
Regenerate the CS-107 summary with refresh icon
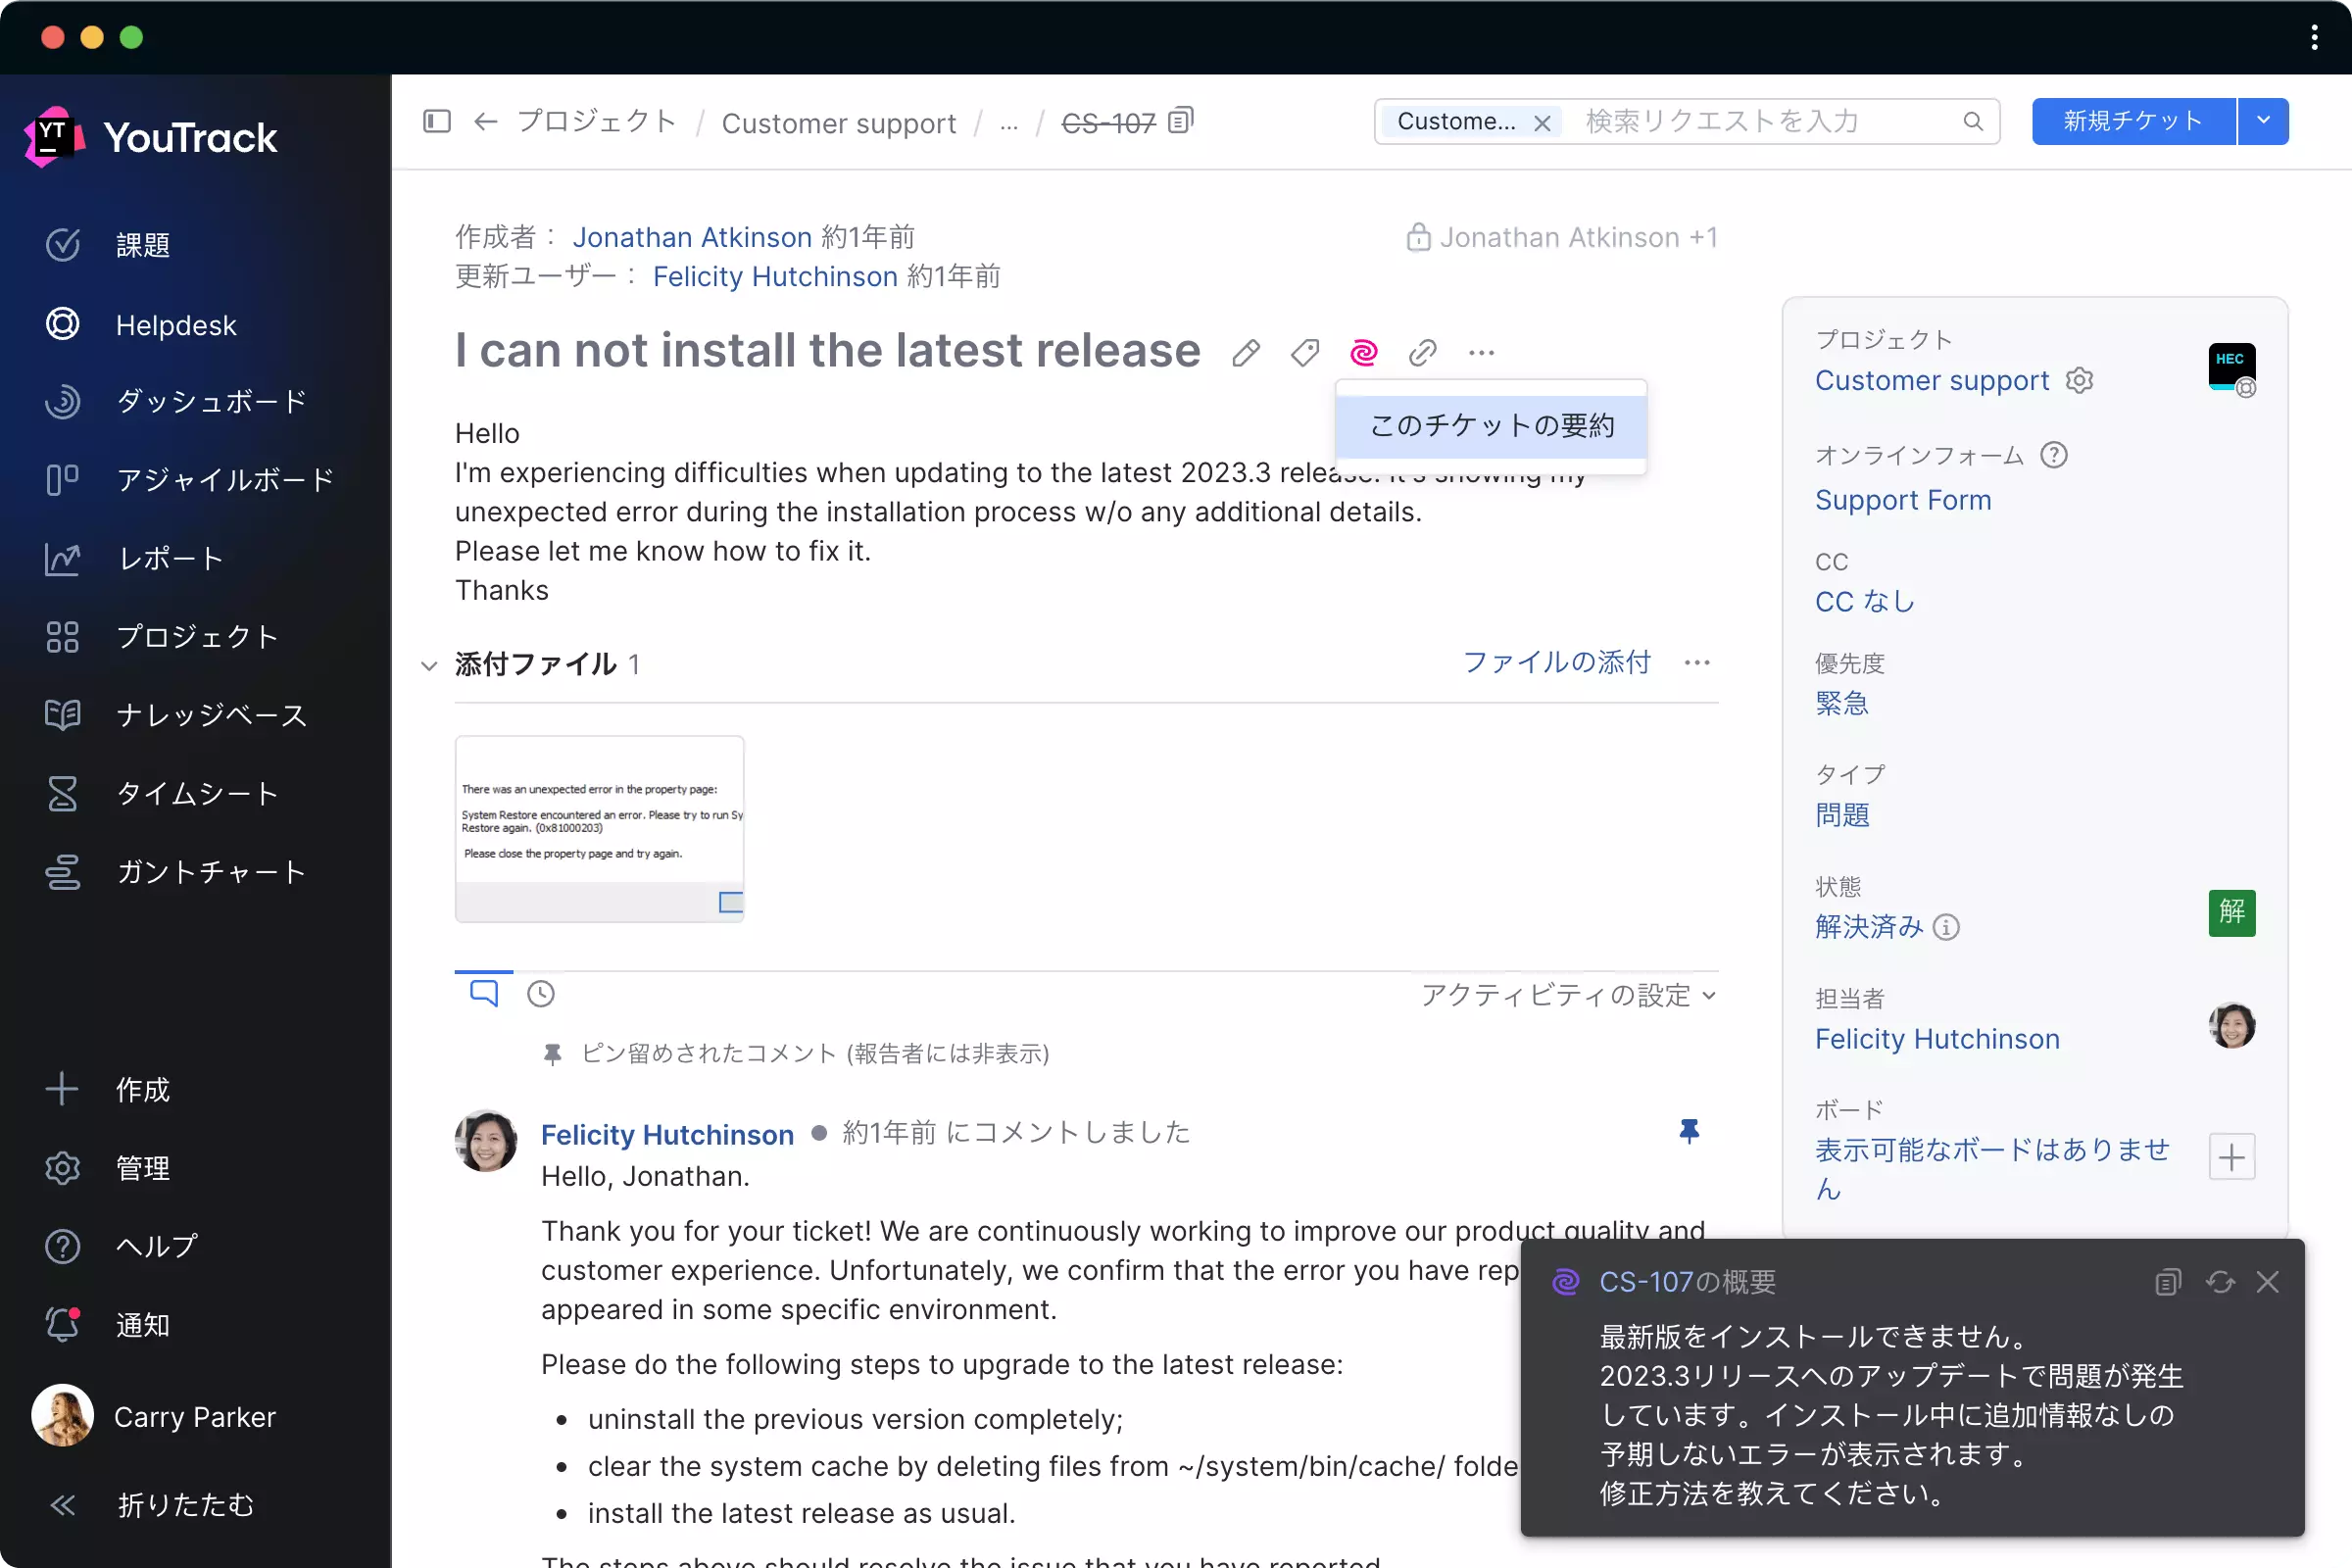click(2220, 1282)
